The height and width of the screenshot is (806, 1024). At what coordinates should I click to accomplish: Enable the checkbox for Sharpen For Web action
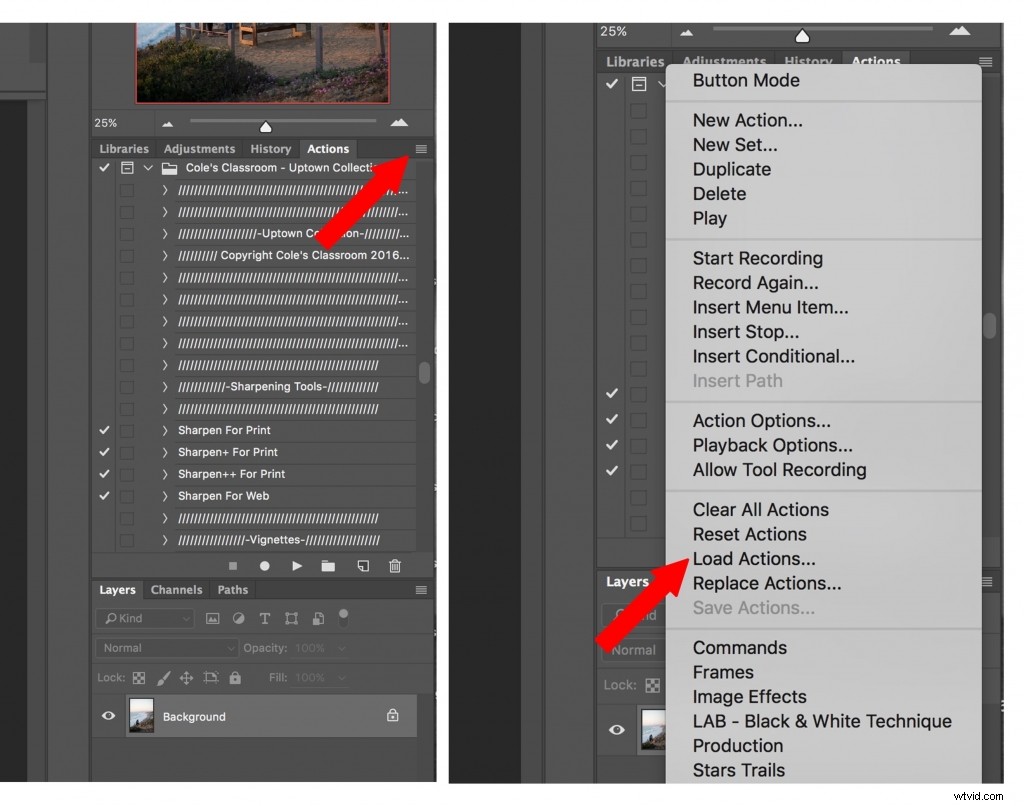click(x=104, y=495)
